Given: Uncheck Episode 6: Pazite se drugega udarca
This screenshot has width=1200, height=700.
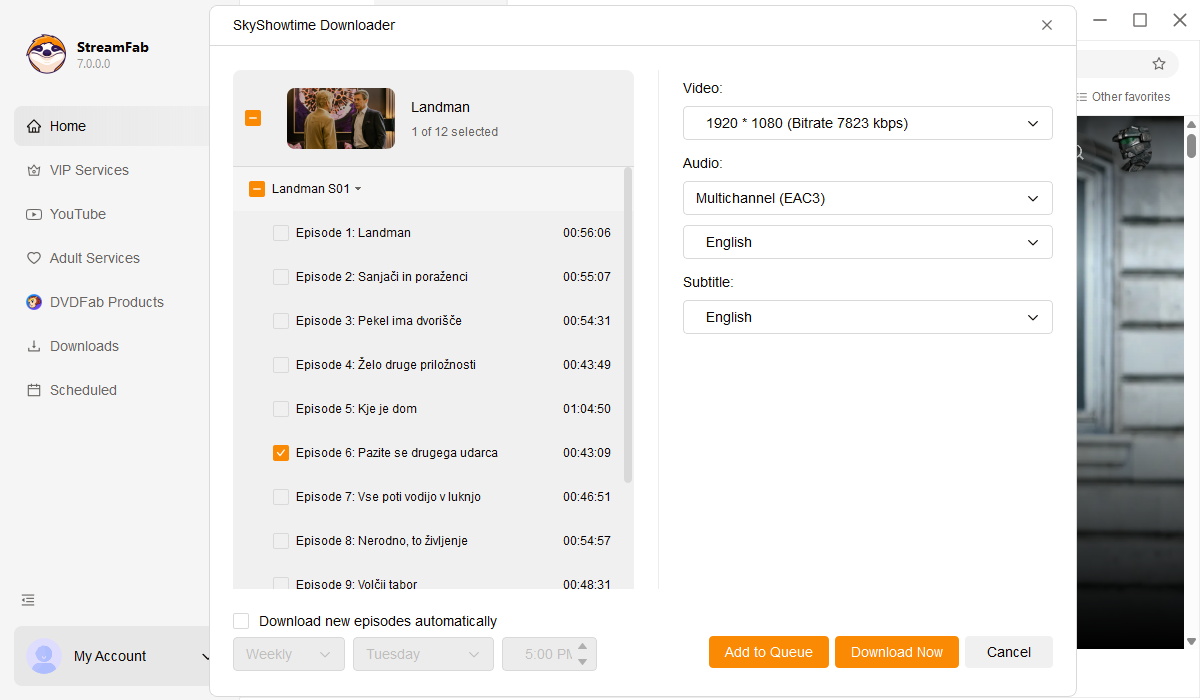Looking at the screenshot, I should (281, 452).
